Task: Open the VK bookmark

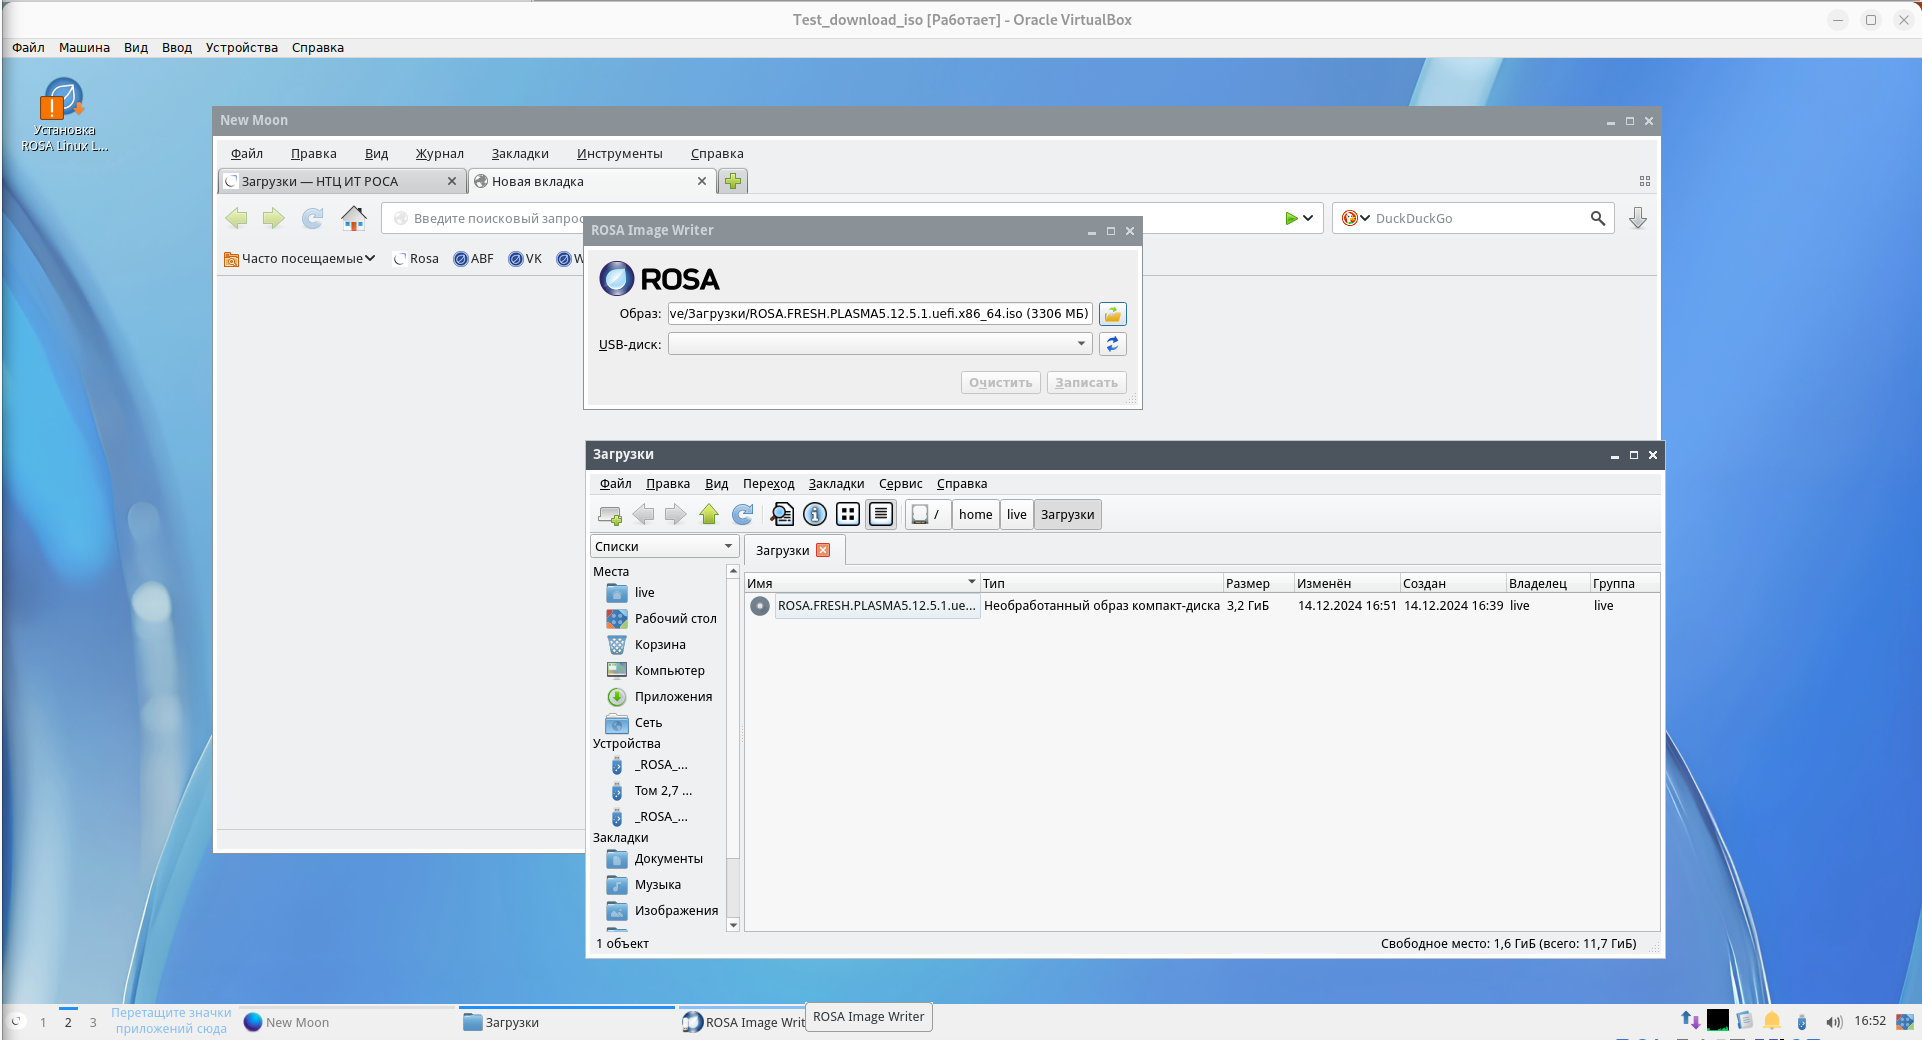Action: (x=525, y=259)
